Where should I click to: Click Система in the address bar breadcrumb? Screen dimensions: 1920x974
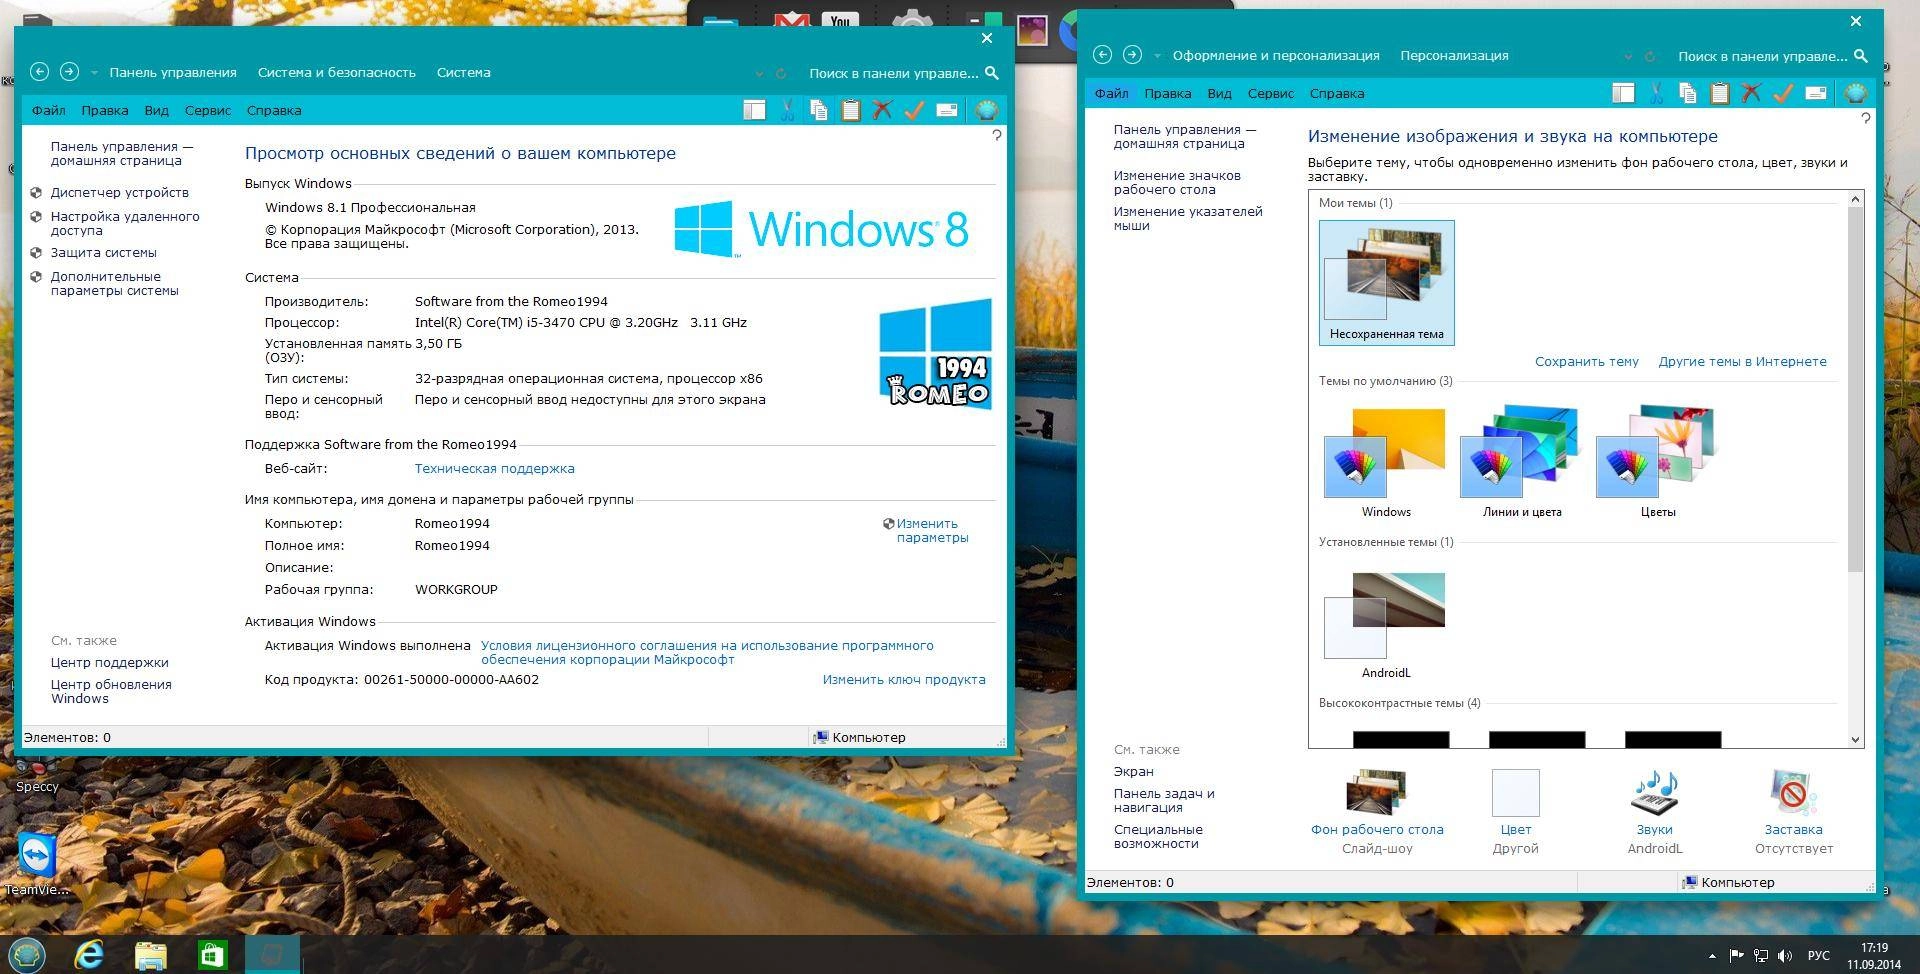pos(463,72)
